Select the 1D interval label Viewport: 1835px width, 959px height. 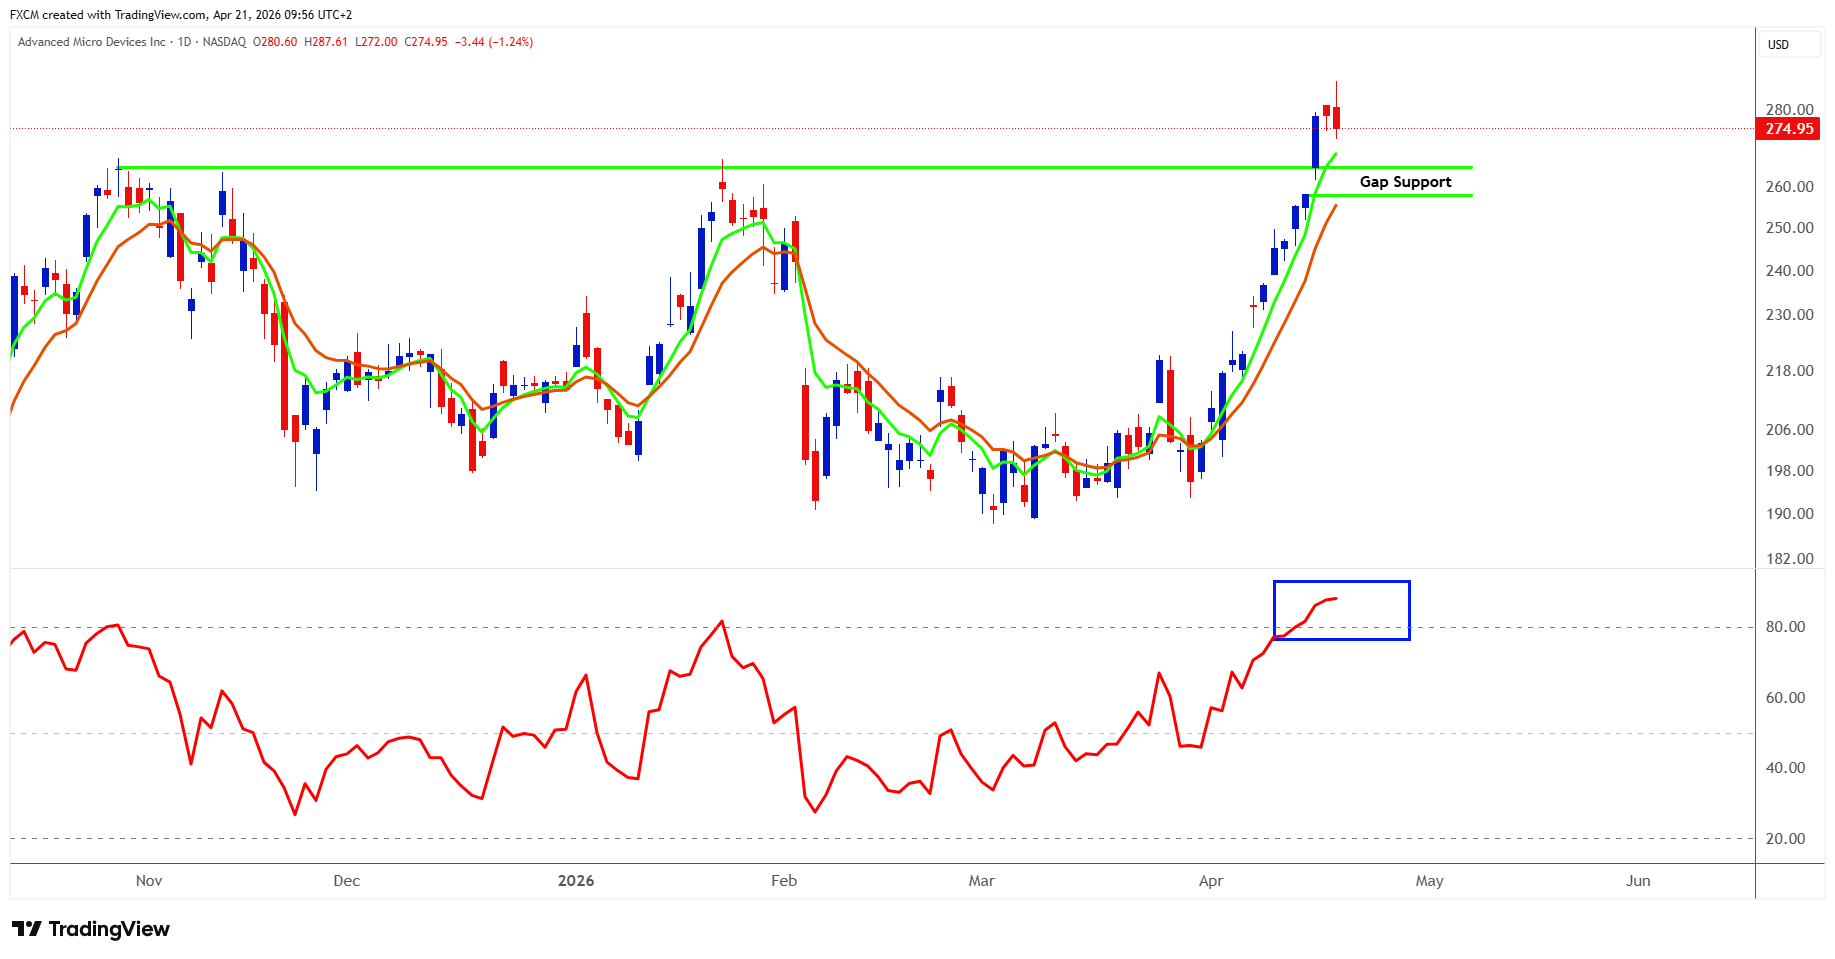[184, 42]
